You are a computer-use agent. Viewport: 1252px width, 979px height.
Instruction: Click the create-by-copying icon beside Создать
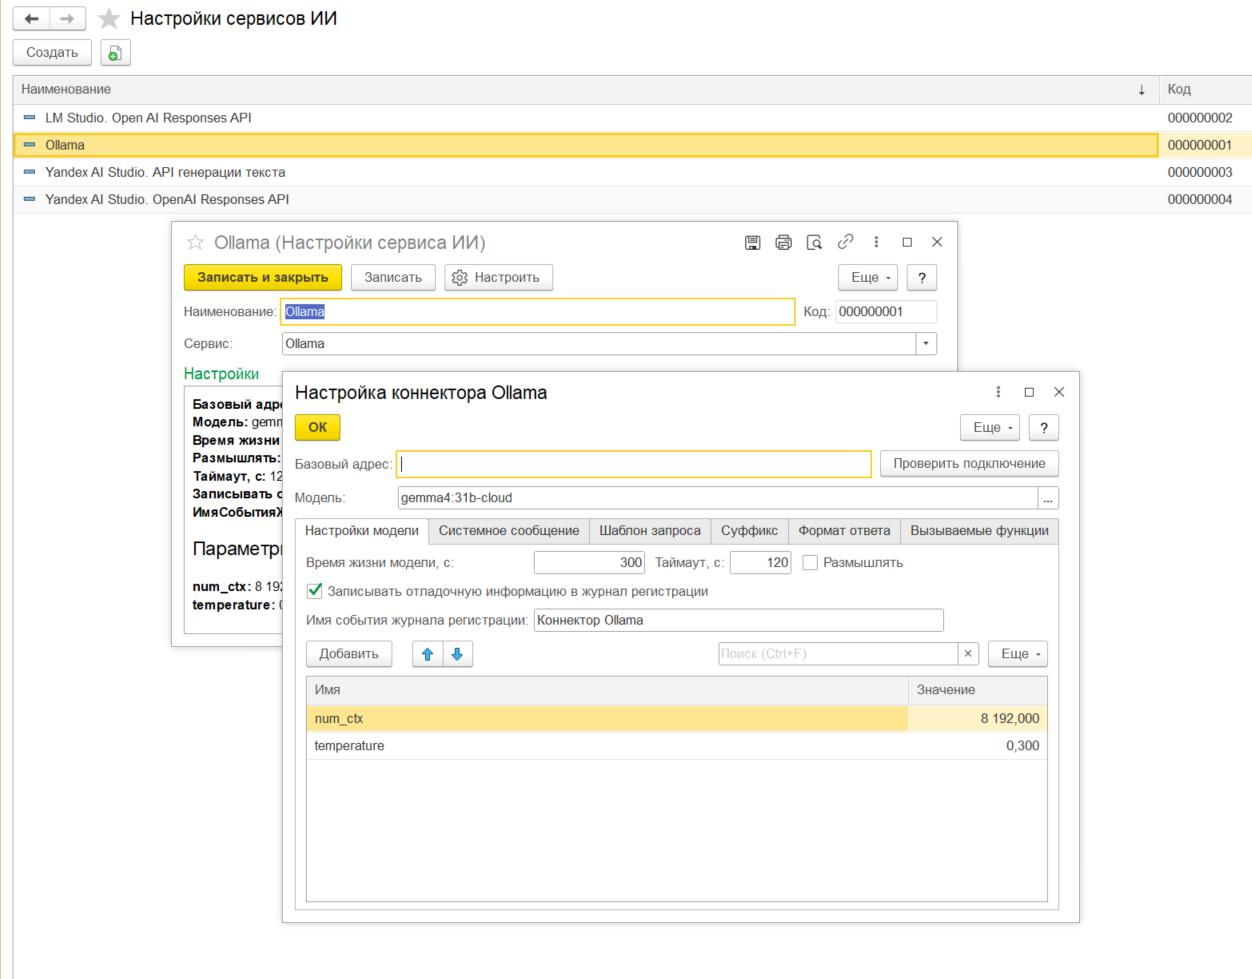click(x=115, y=53)
